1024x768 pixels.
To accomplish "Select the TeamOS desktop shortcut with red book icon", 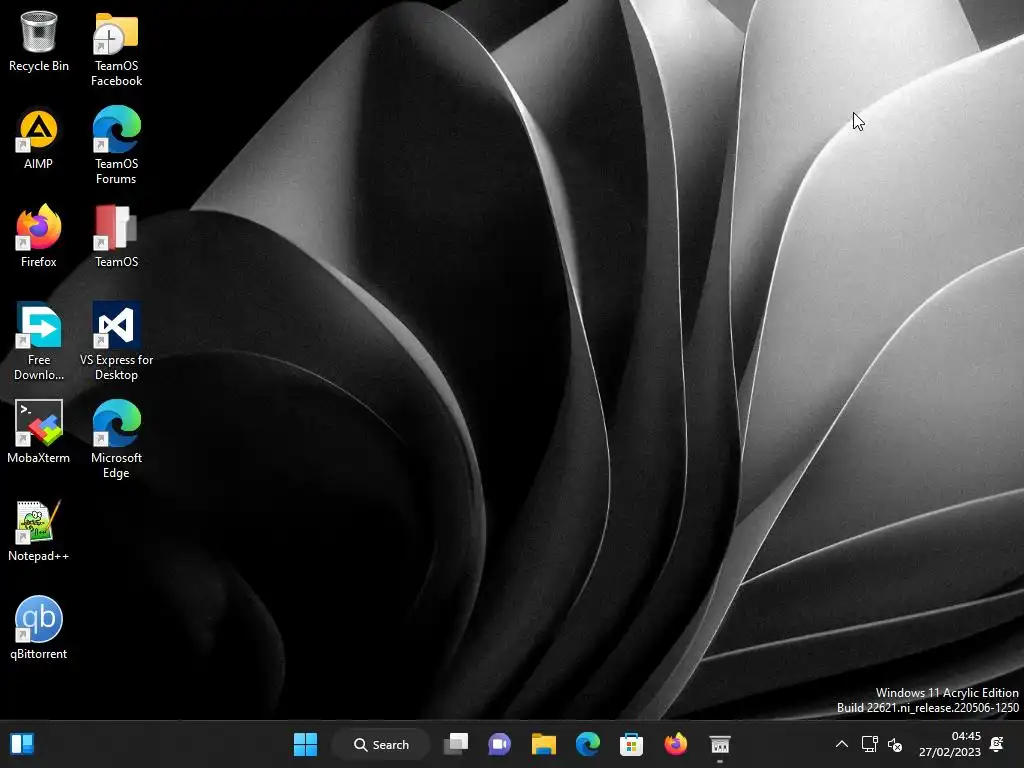I will [116, 236].
